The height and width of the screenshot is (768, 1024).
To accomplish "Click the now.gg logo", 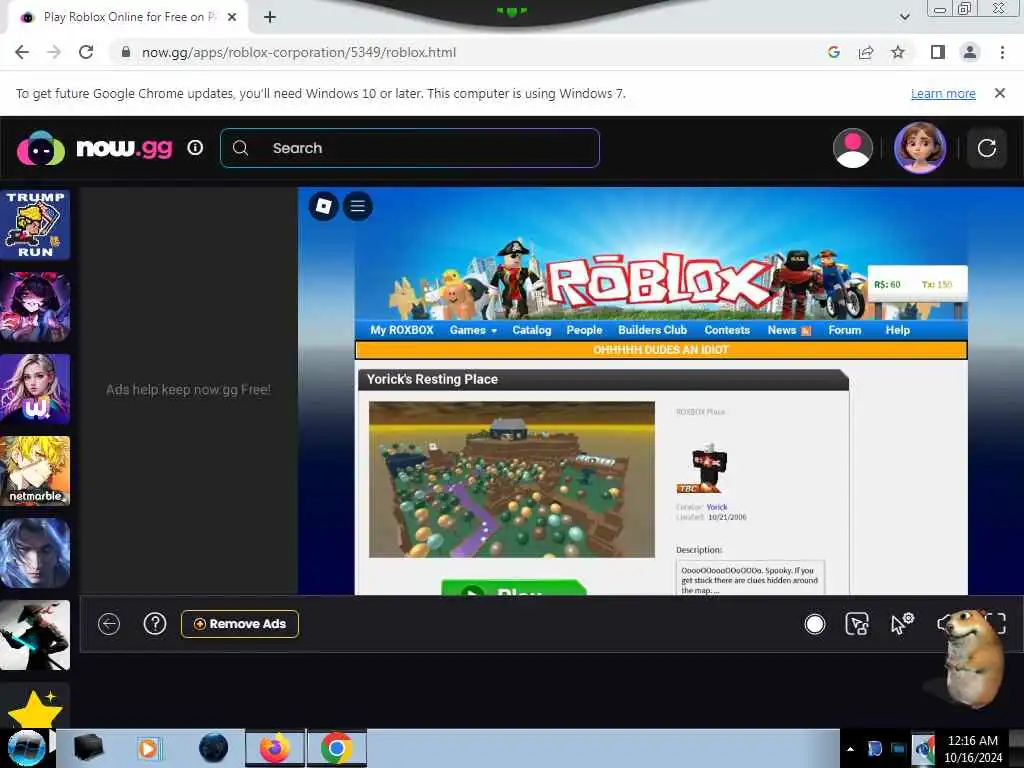I will 95,148.
